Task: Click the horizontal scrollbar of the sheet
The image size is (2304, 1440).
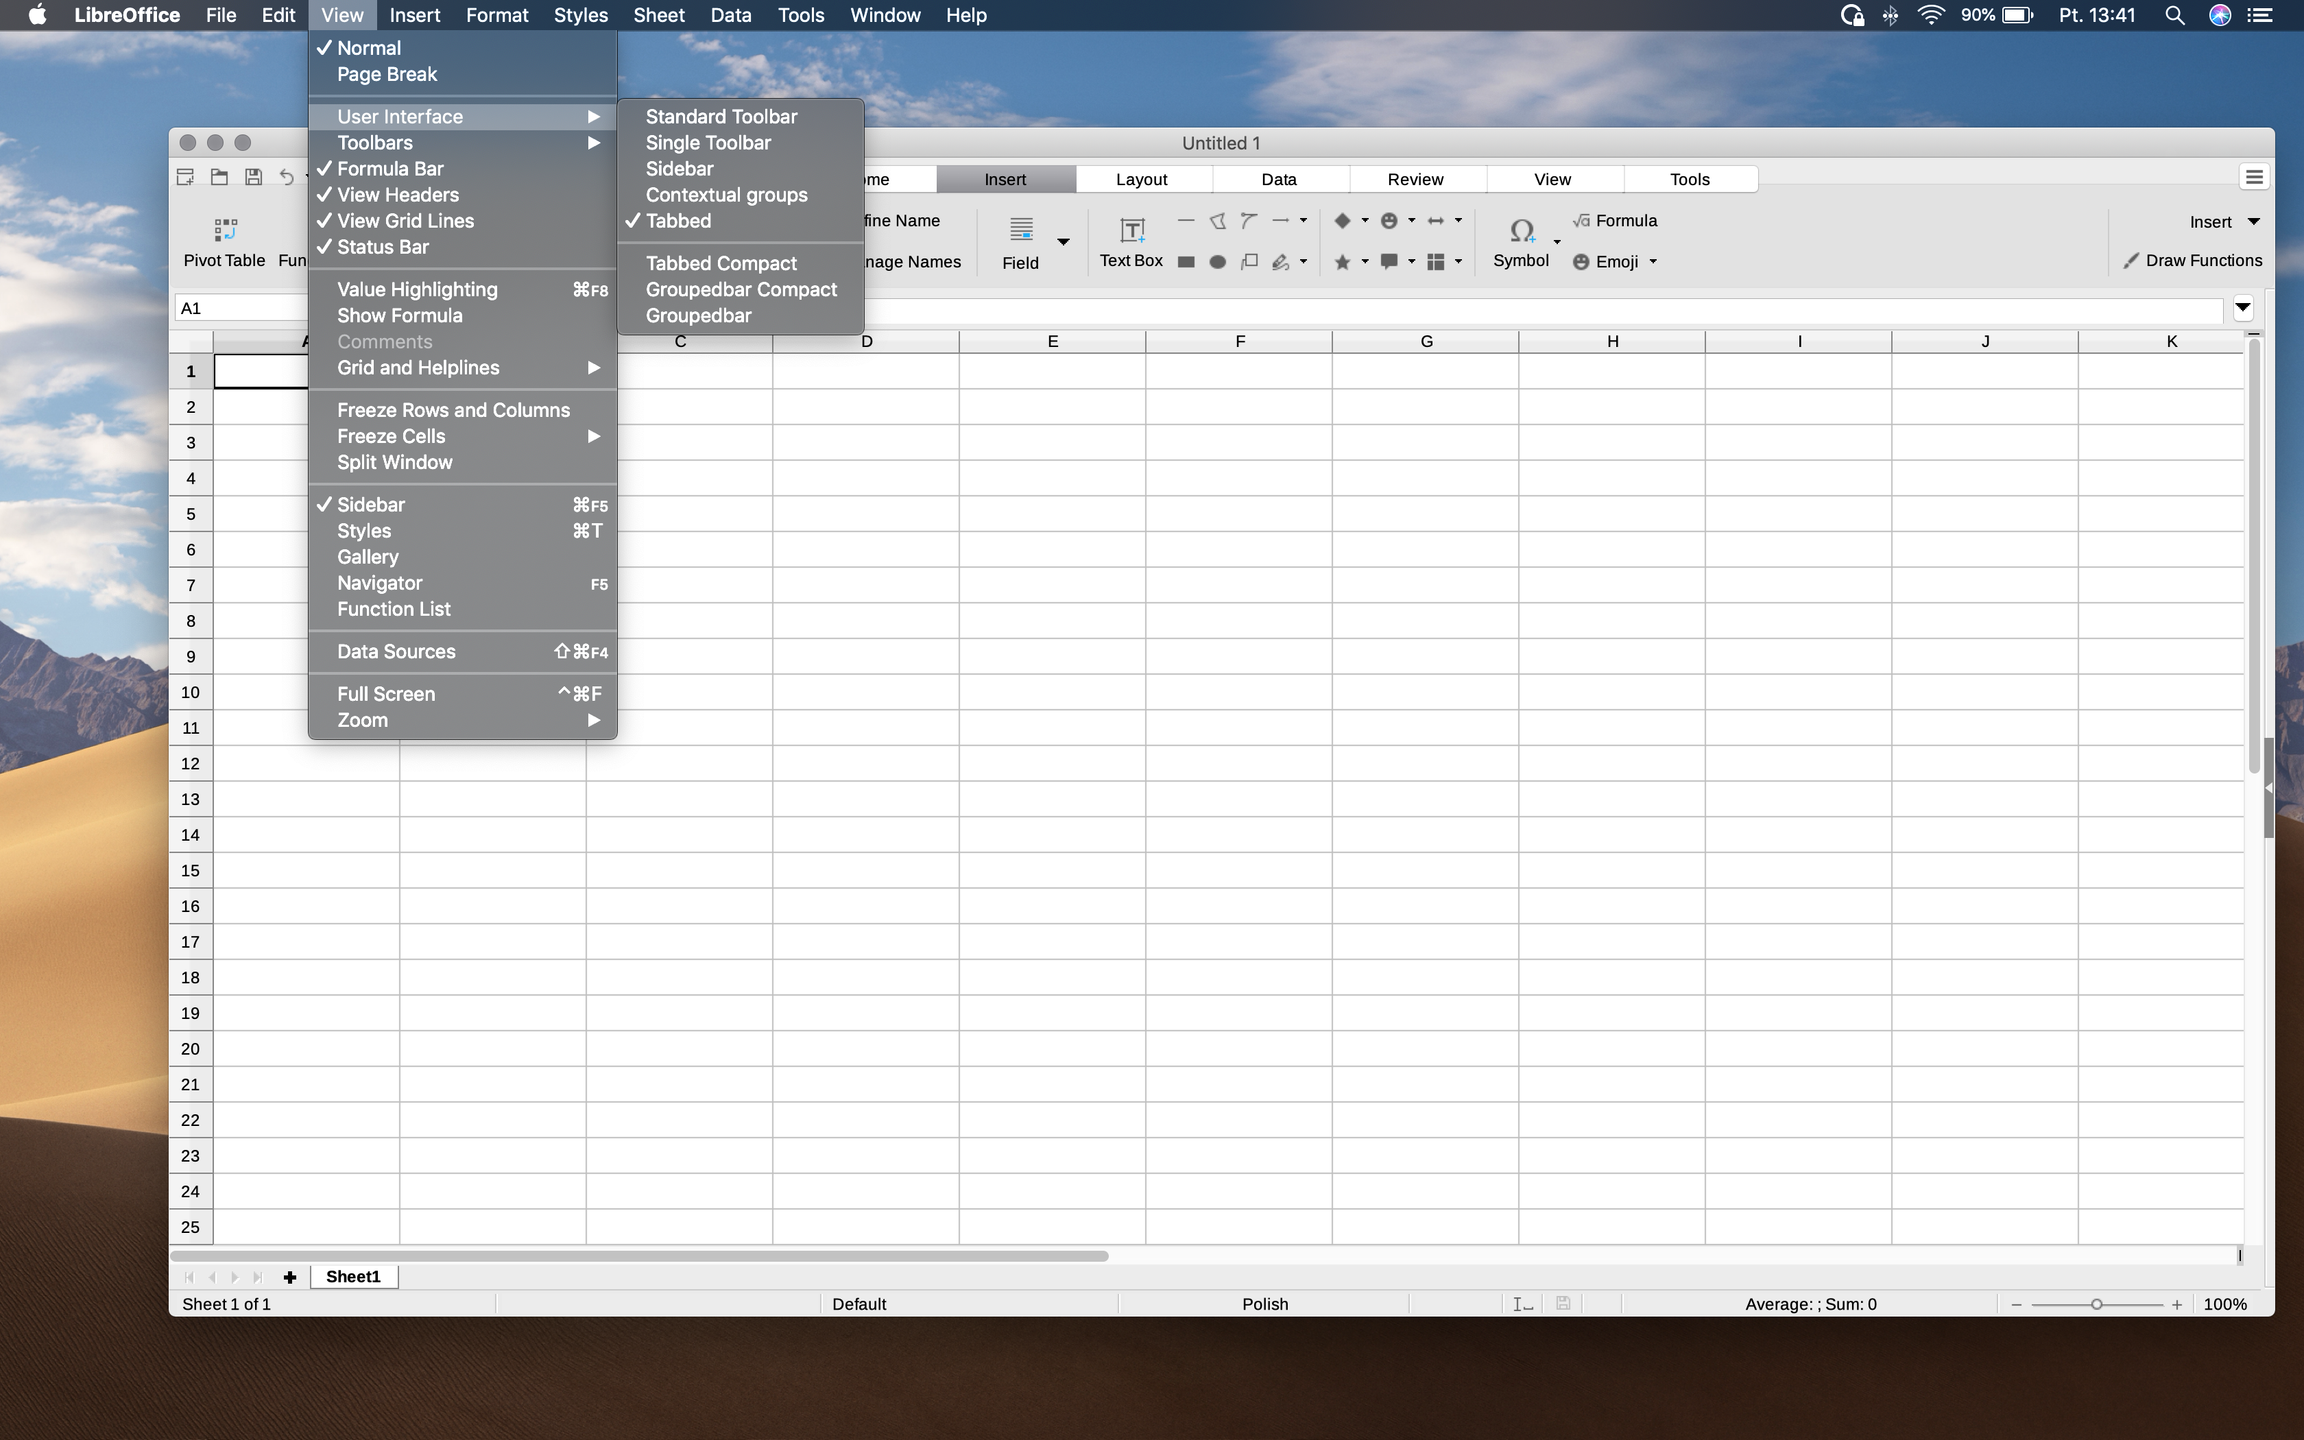Action: 640,1256
